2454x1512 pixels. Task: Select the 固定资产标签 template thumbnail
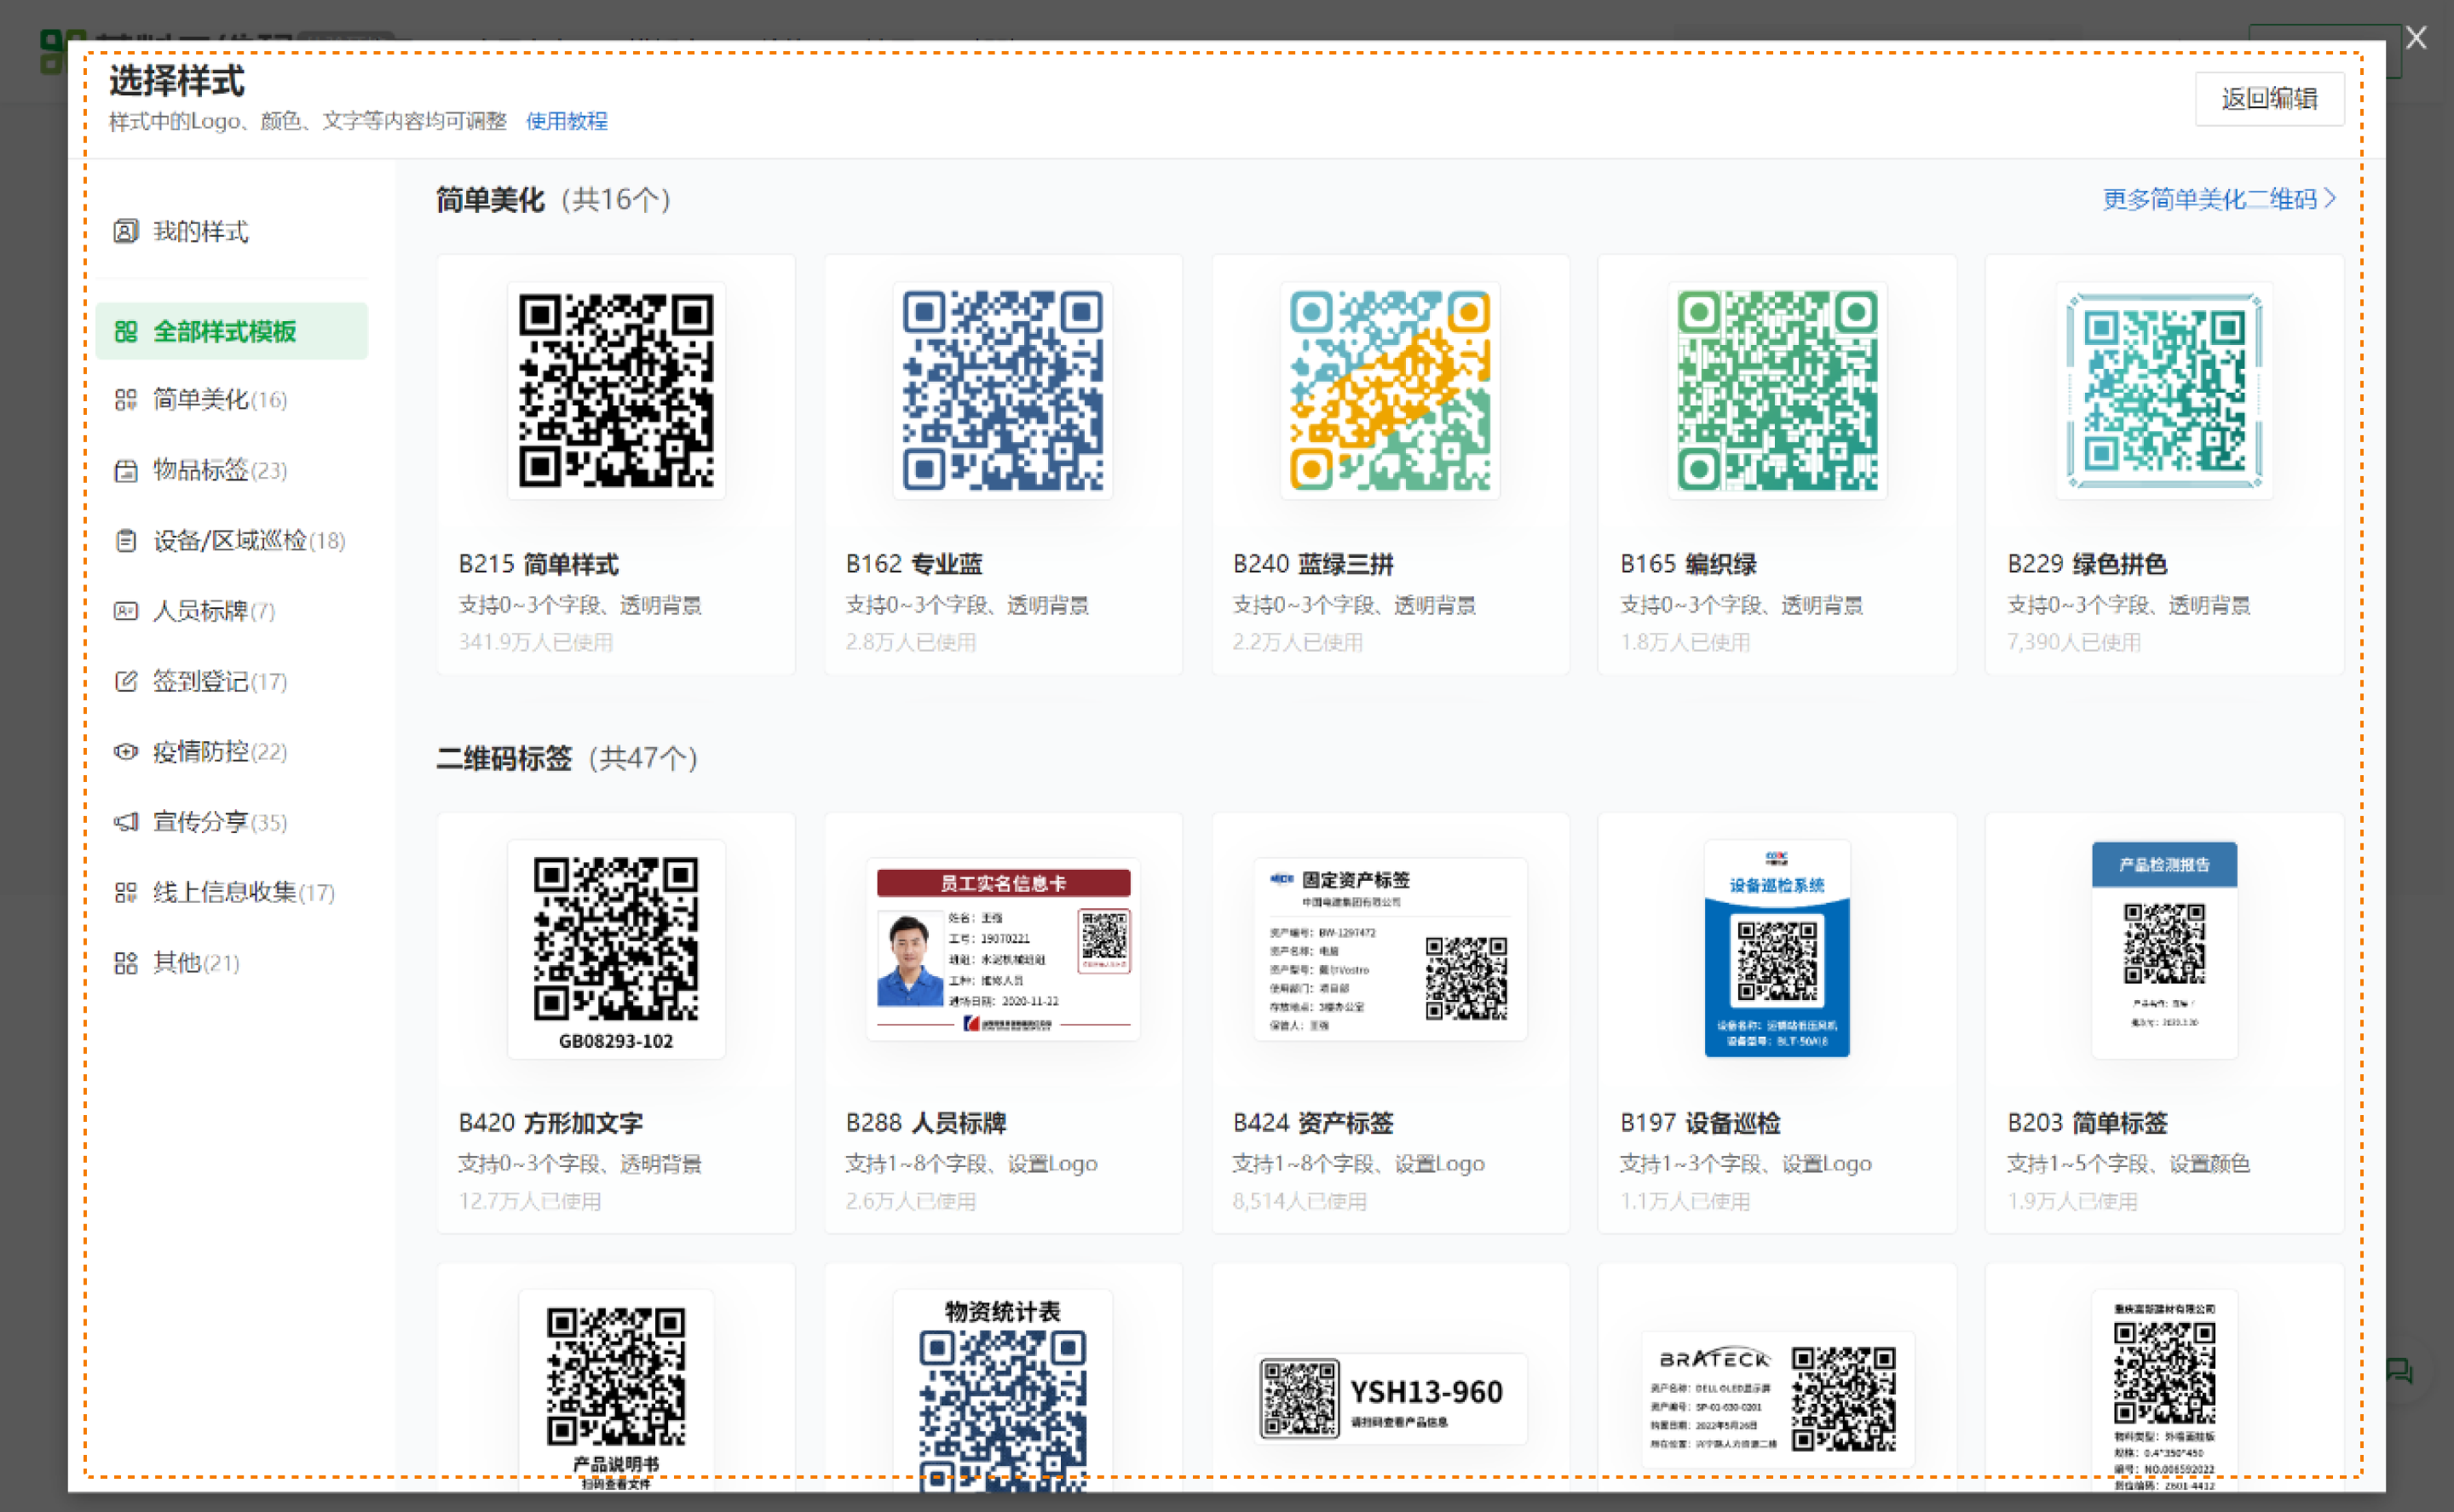click(1390, 949)
